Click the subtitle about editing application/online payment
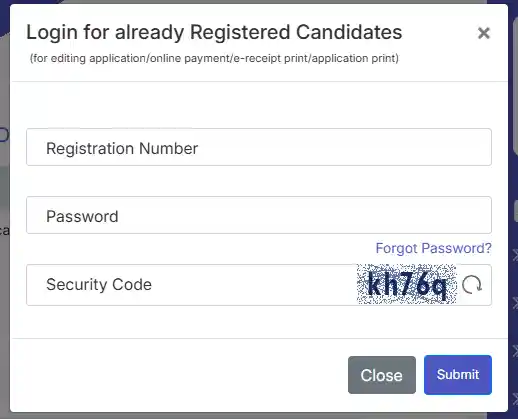This screenshot has width=518, height=419. 214,58
